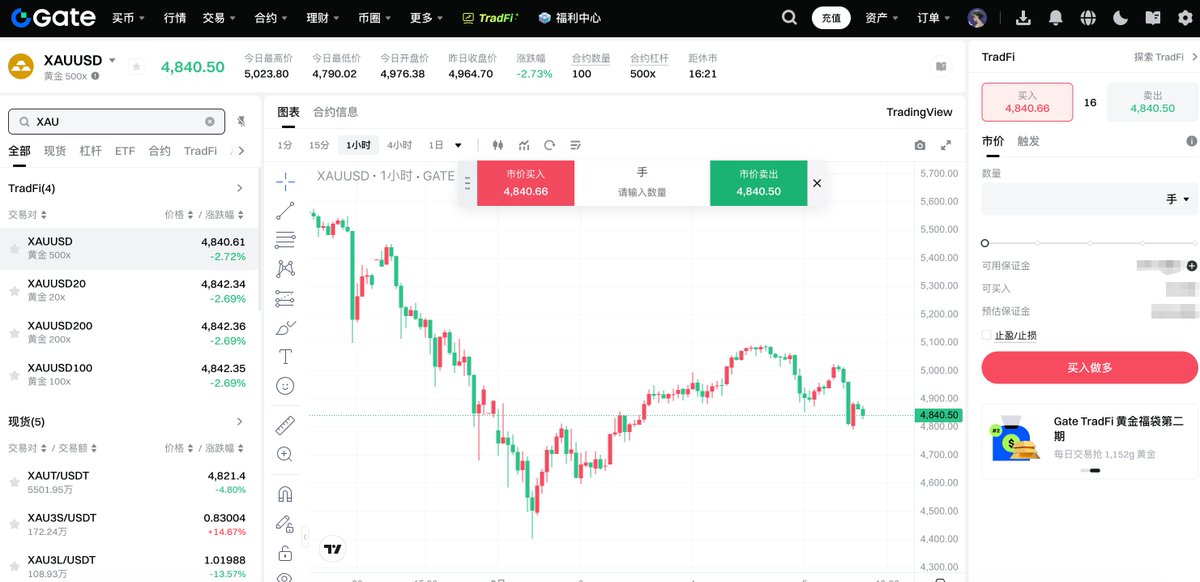Open chart template settings icon
This screenshot has height=582, width=1200.
(x=575, y=145)
